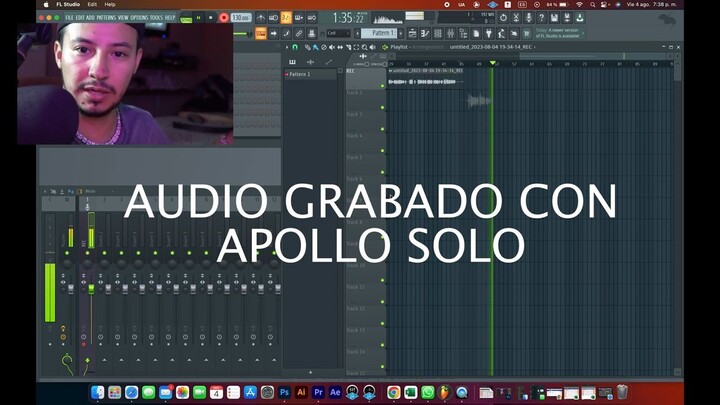
Task: Click the REC track header name
Action: point(351,71)
